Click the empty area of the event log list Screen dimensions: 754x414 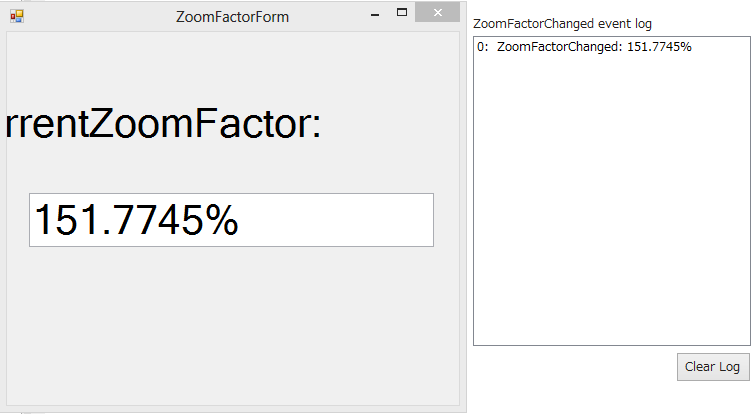(610, 200)
